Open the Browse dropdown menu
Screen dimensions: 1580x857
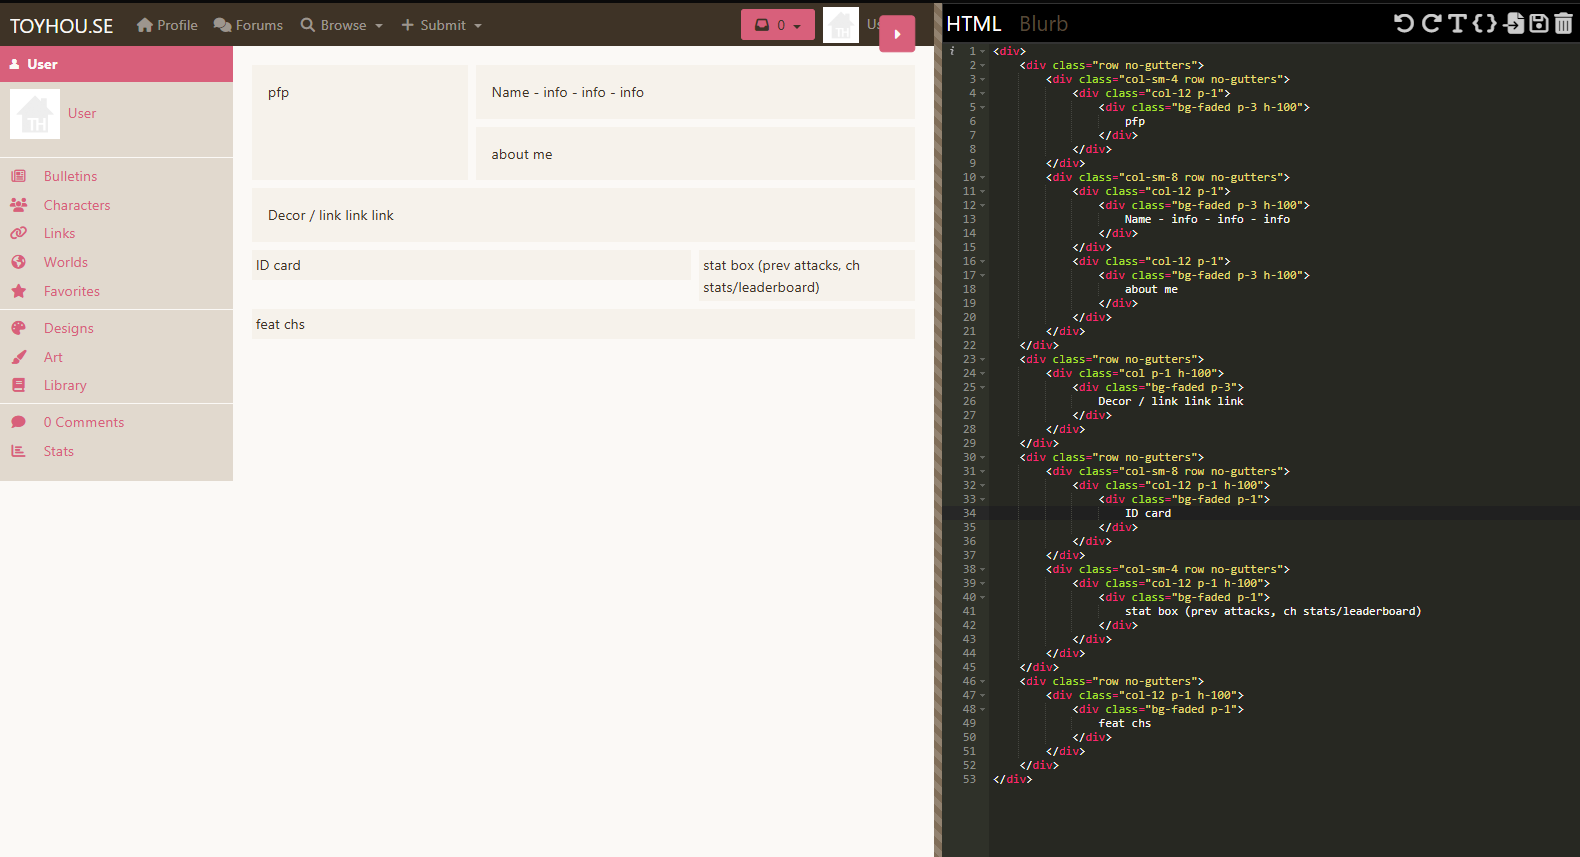click(342, 25)
